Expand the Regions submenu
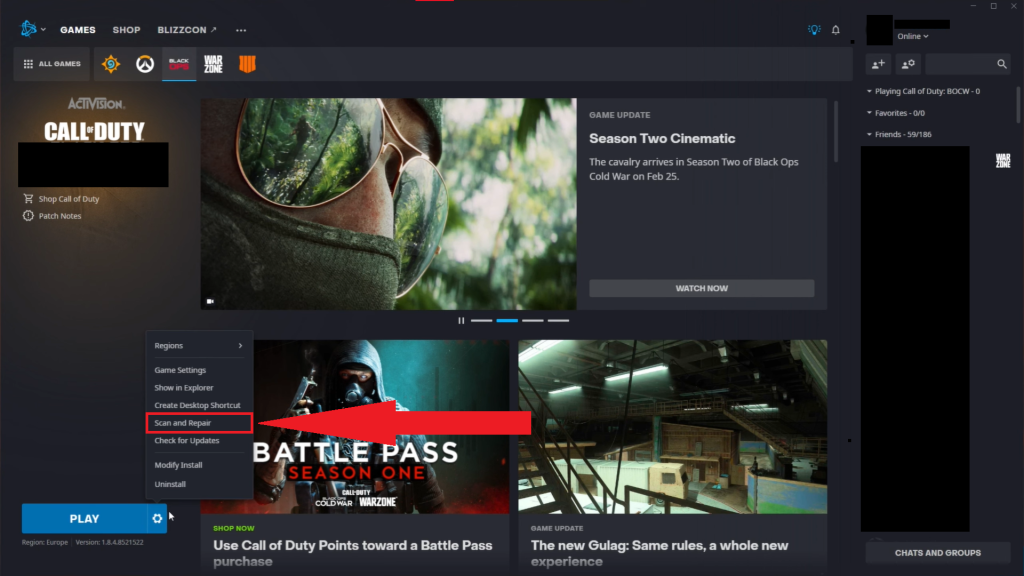The image size is (1024, 576). click(x=199, y=345)
